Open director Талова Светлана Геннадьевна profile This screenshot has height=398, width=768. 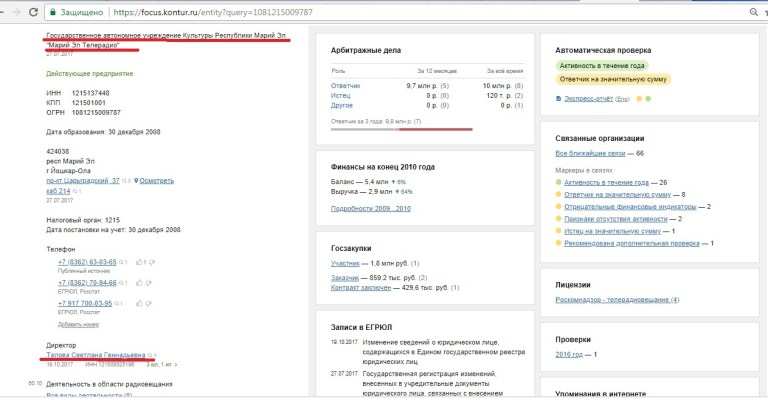96,355
